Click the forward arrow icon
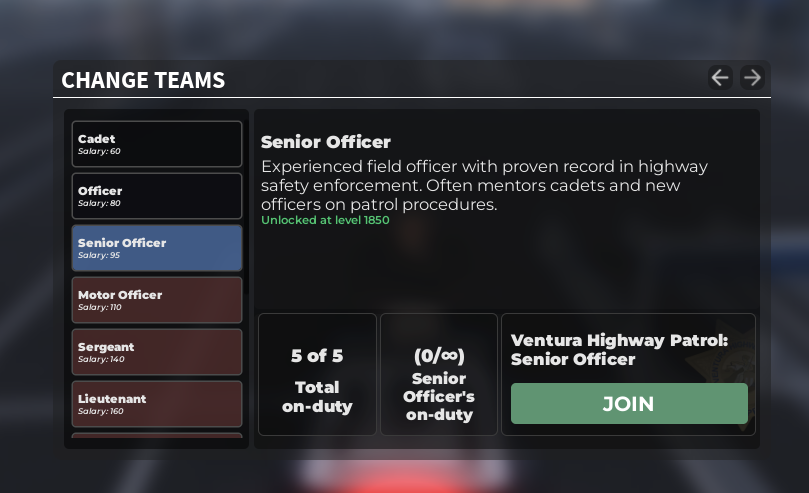809x493 pixels. (752, 77)
